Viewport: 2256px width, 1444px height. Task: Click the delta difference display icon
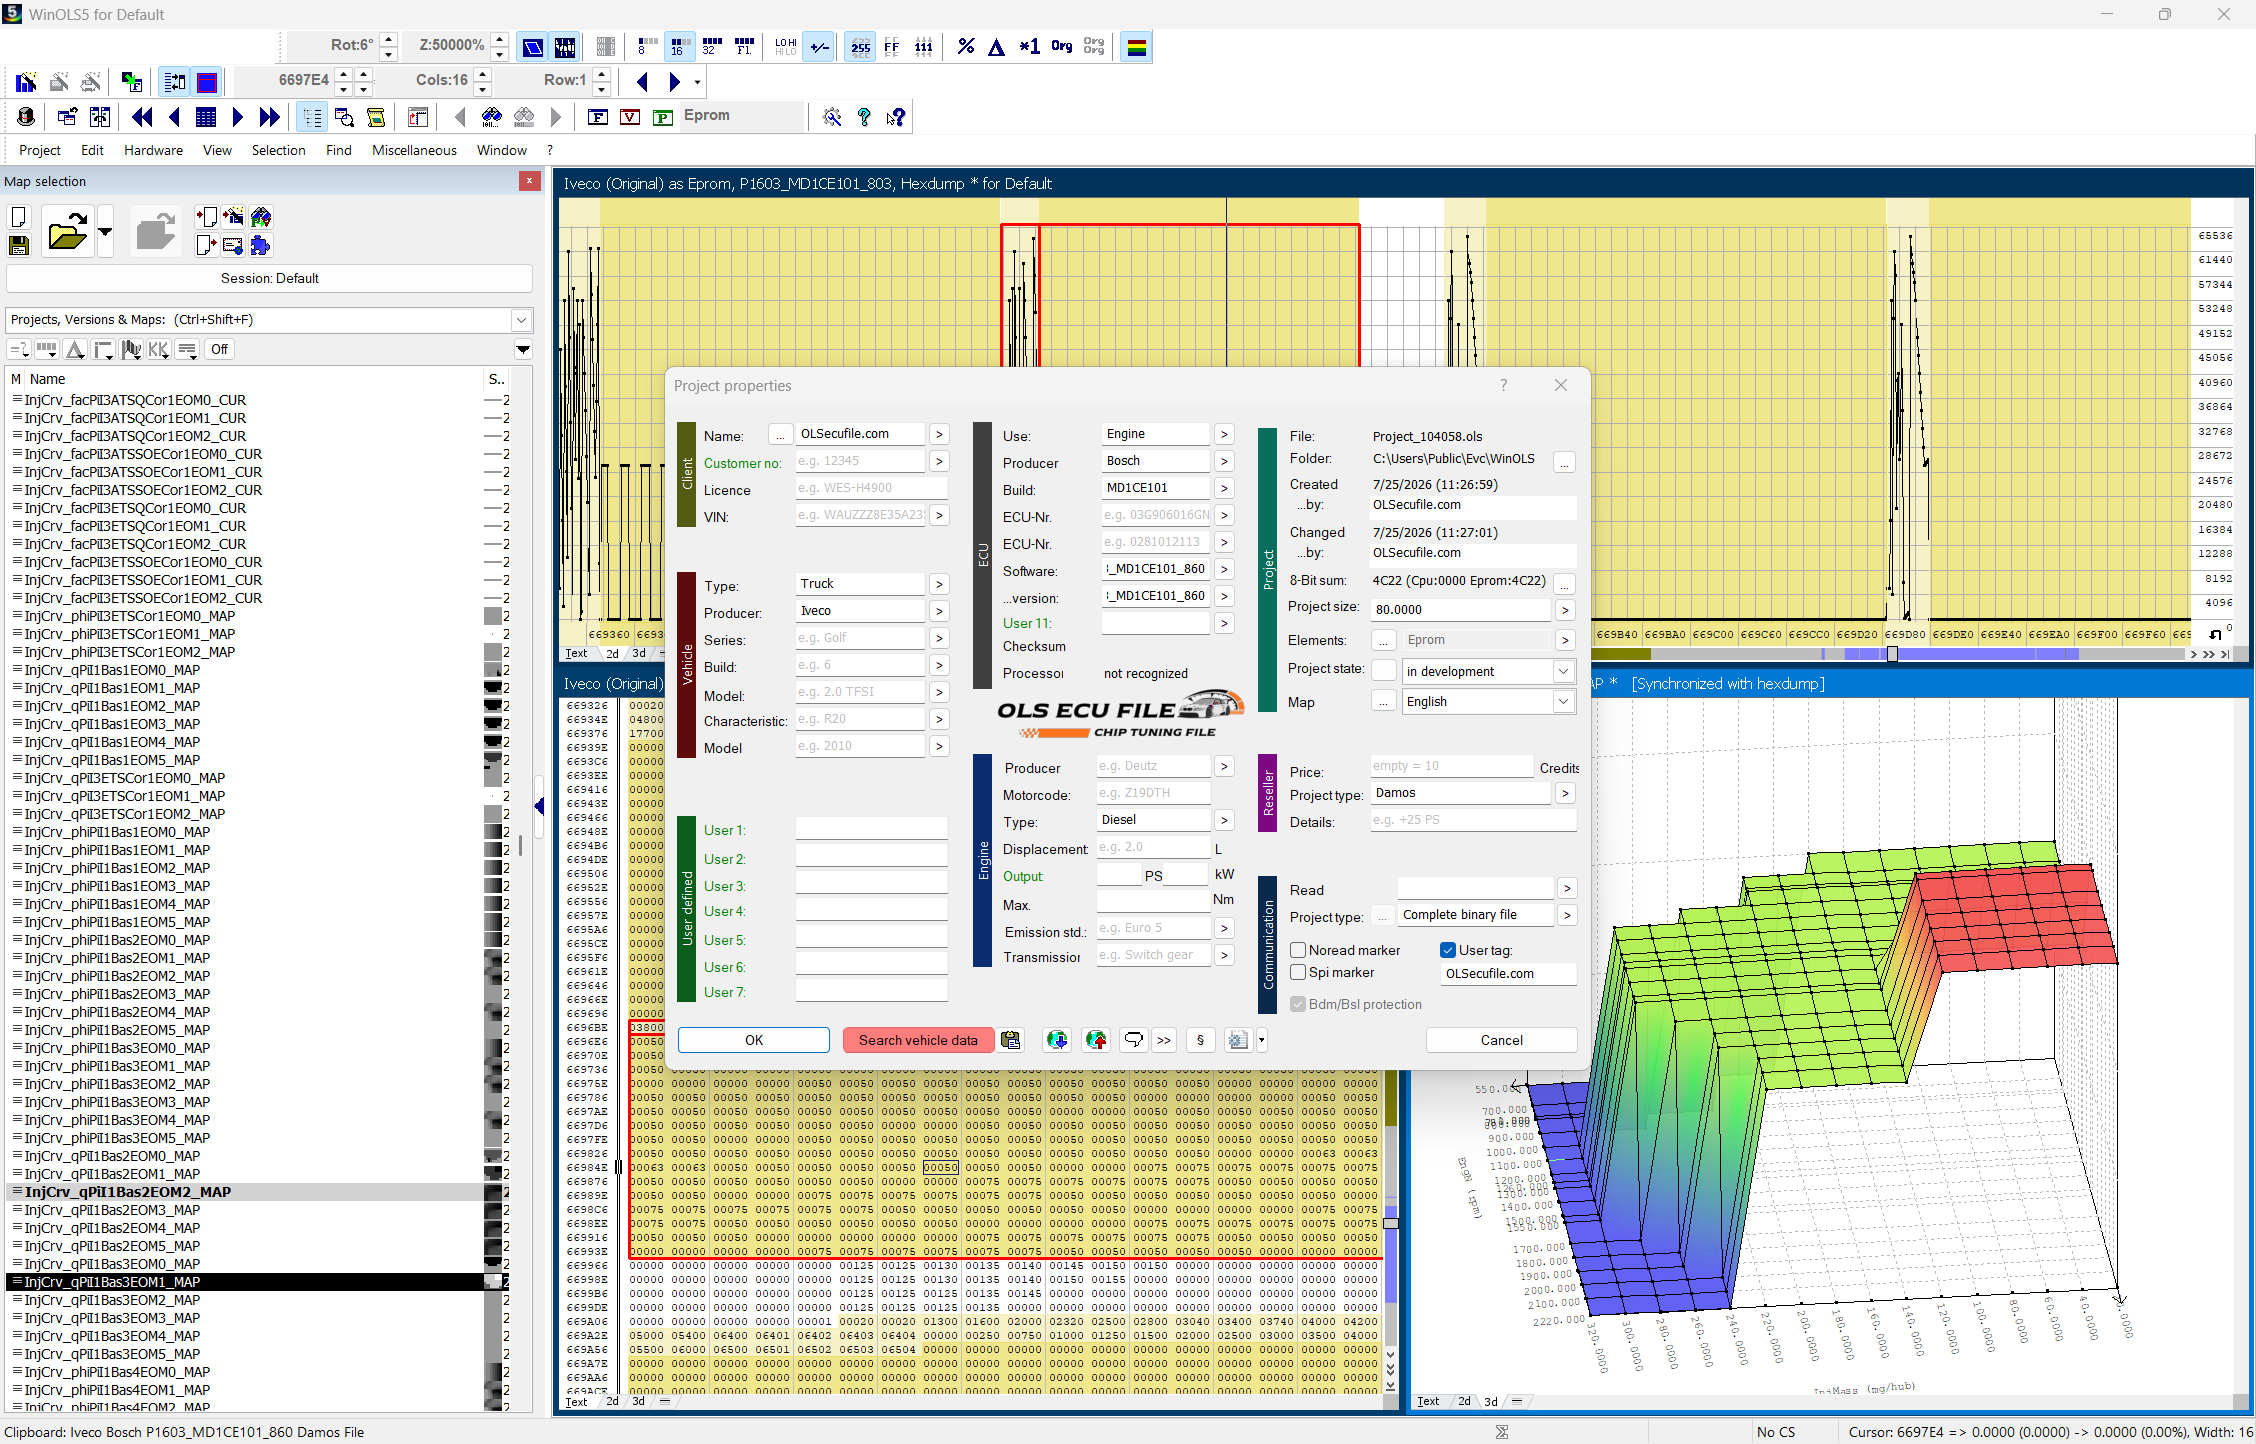tap(996, 46)
